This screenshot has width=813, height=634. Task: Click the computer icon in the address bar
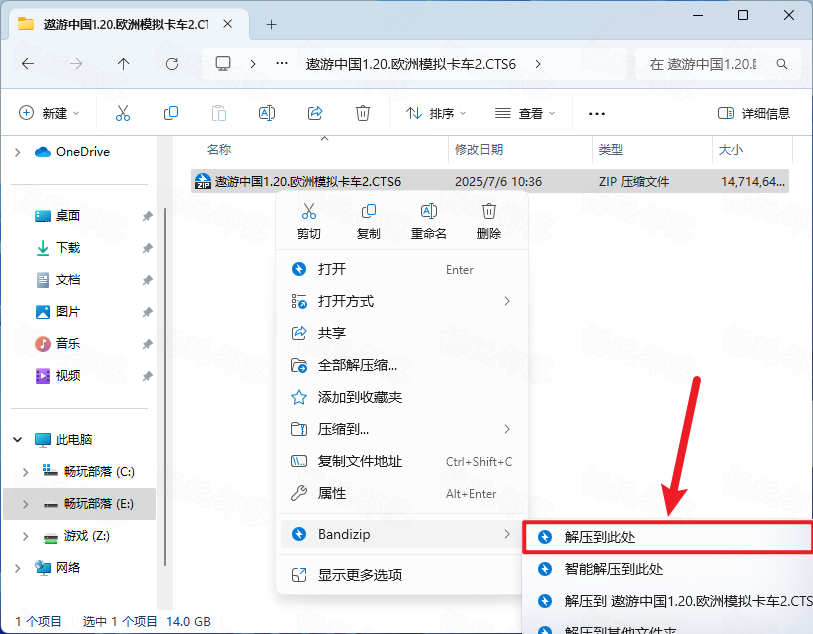click(x=223, y=64)
